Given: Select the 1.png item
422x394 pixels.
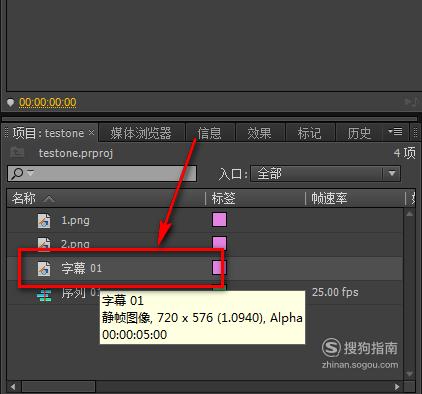Looking at the screenshot, I should (75, 220).
